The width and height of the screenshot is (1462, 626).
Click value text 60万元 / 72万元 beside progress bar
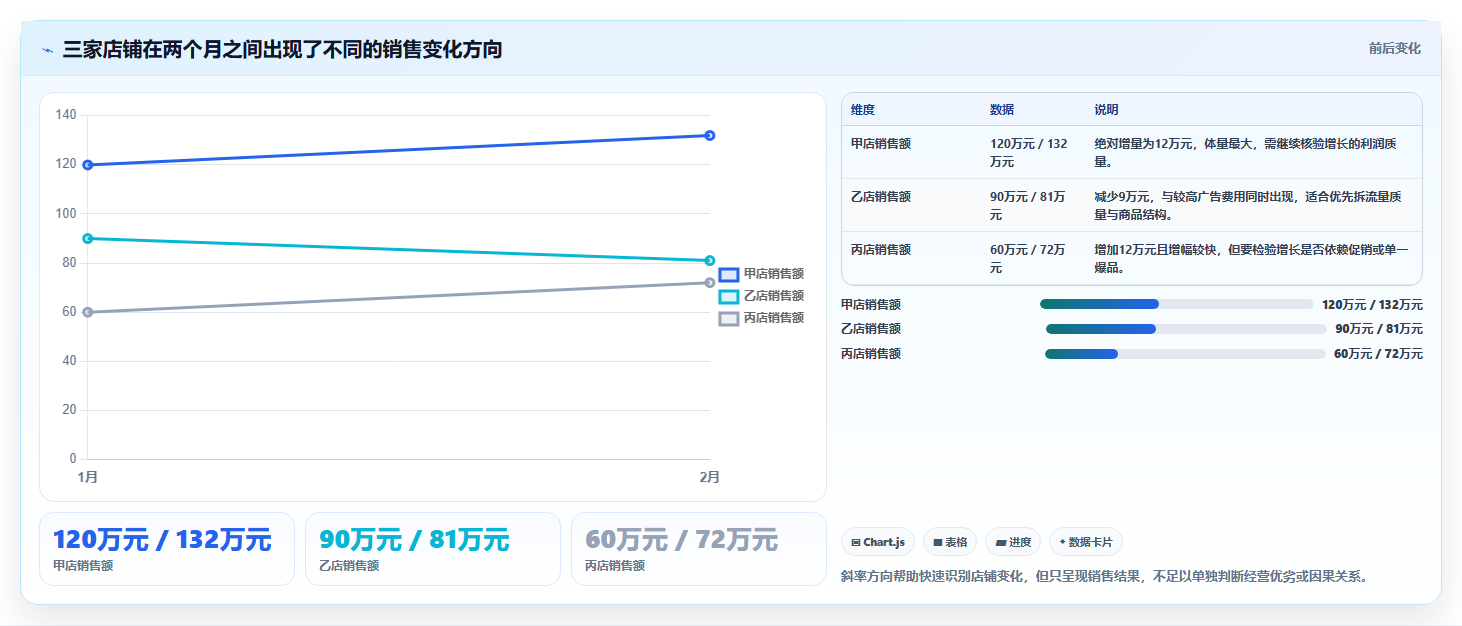(1378, 354)
